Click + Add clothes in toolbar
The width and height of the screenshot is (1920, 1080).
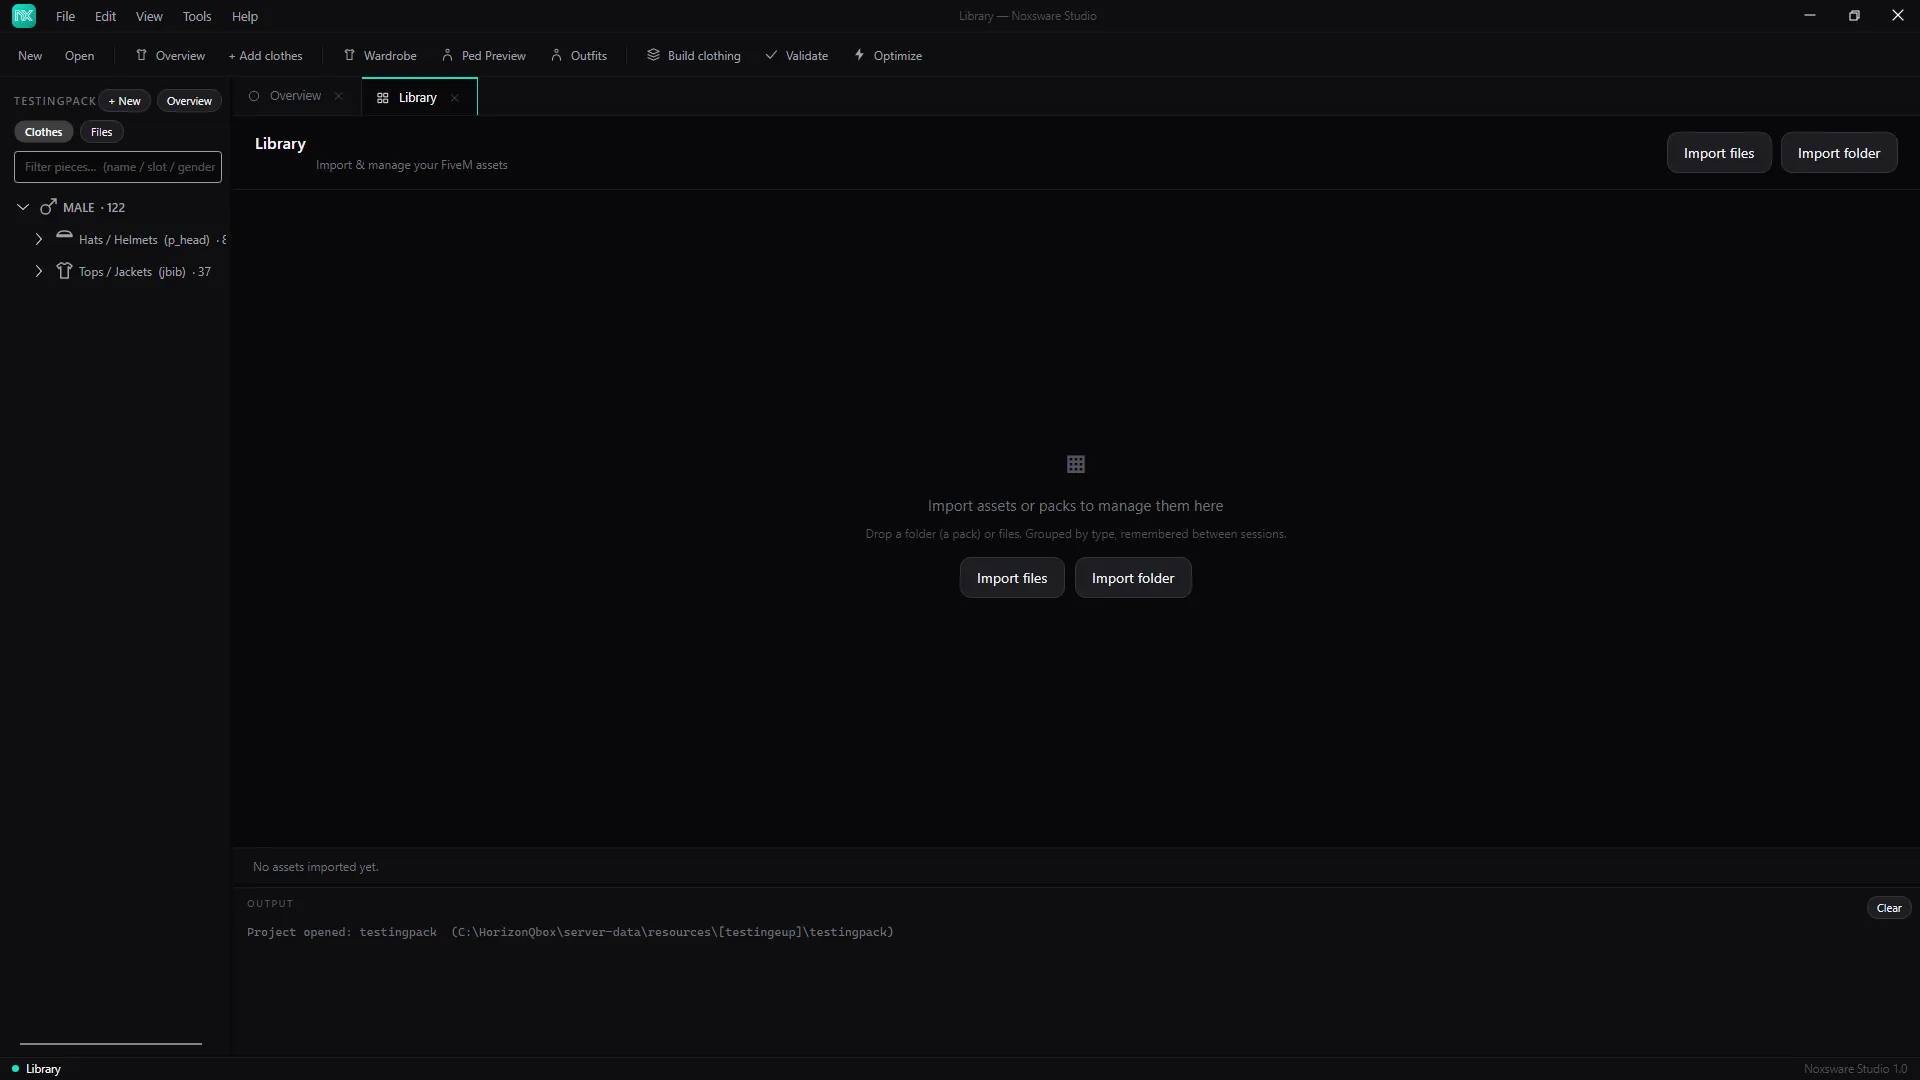point(265,55)
